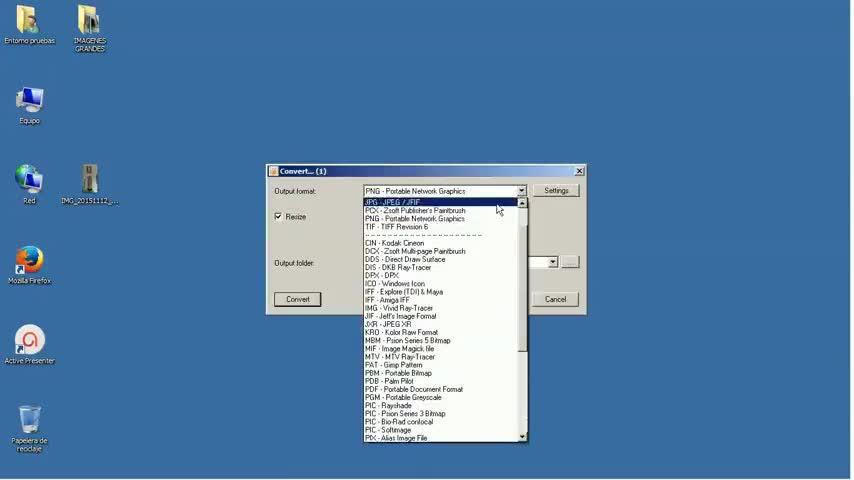
Task: Pick PGM - Portable Greyscale
Action: pyautogui.click(x=441, y=398)
